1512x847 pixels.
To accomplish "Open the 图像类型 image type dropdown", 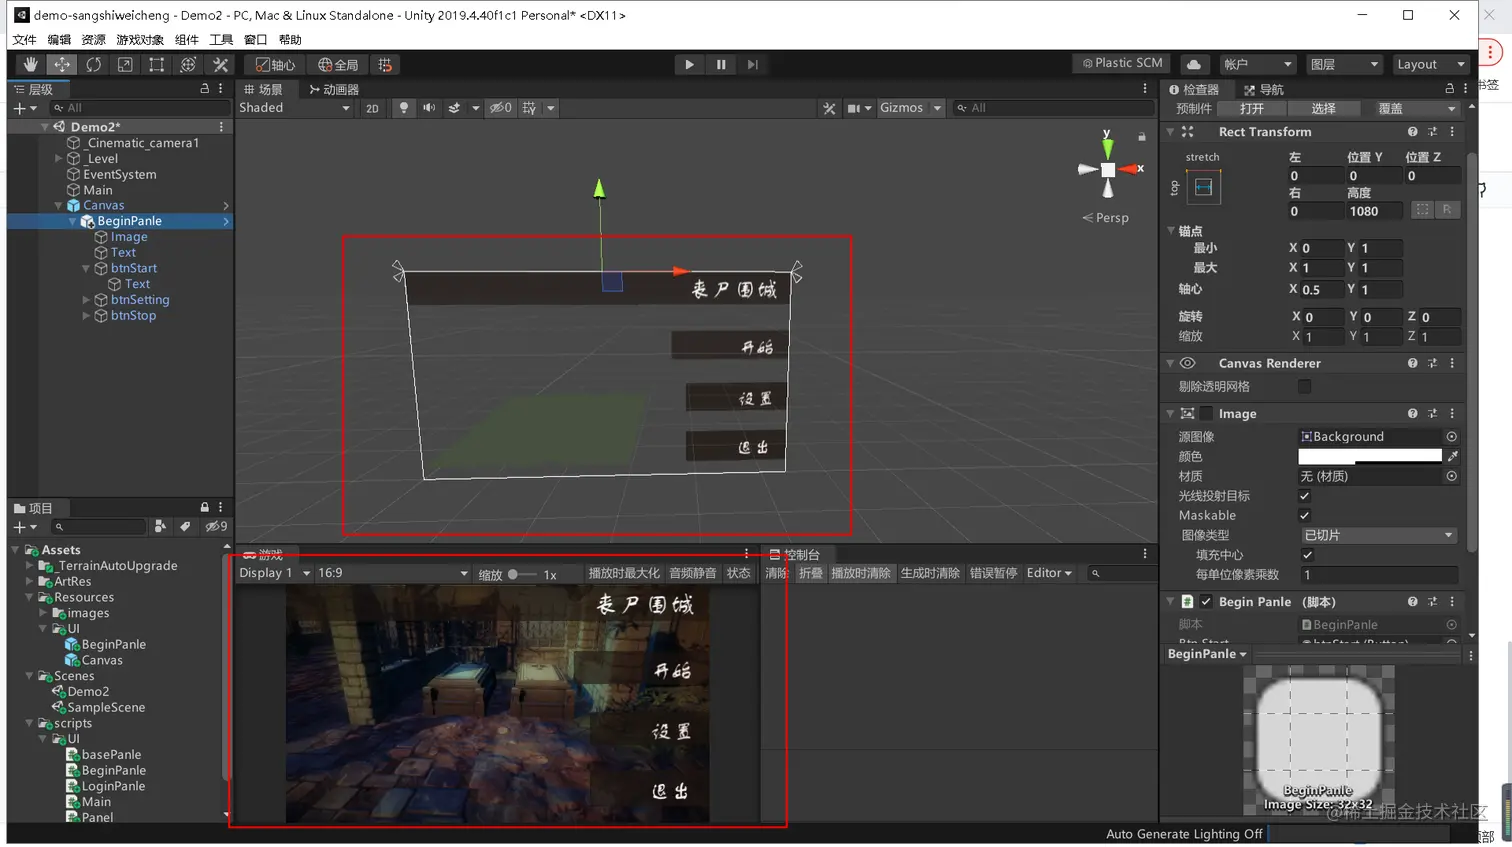I will click(1378, 536).
